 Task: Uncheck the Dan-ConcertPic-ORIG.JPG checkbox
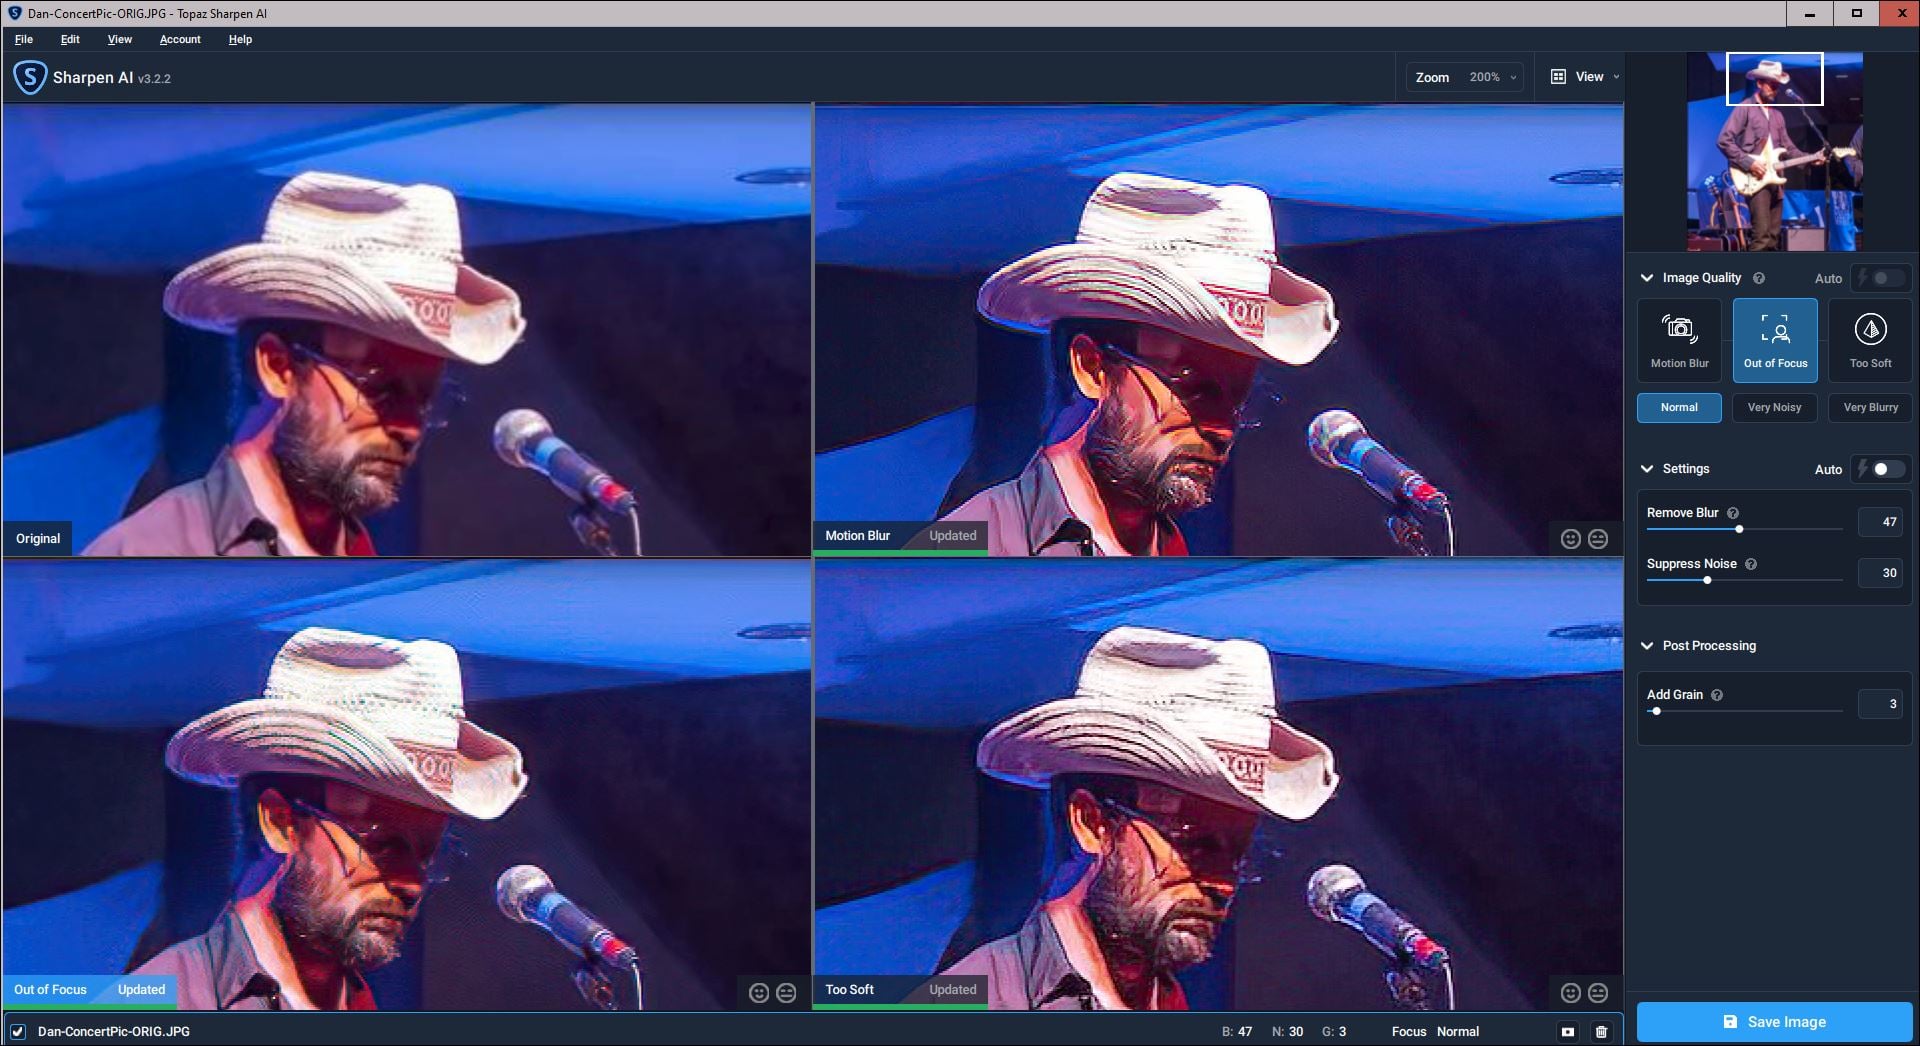pos(18,1031)
